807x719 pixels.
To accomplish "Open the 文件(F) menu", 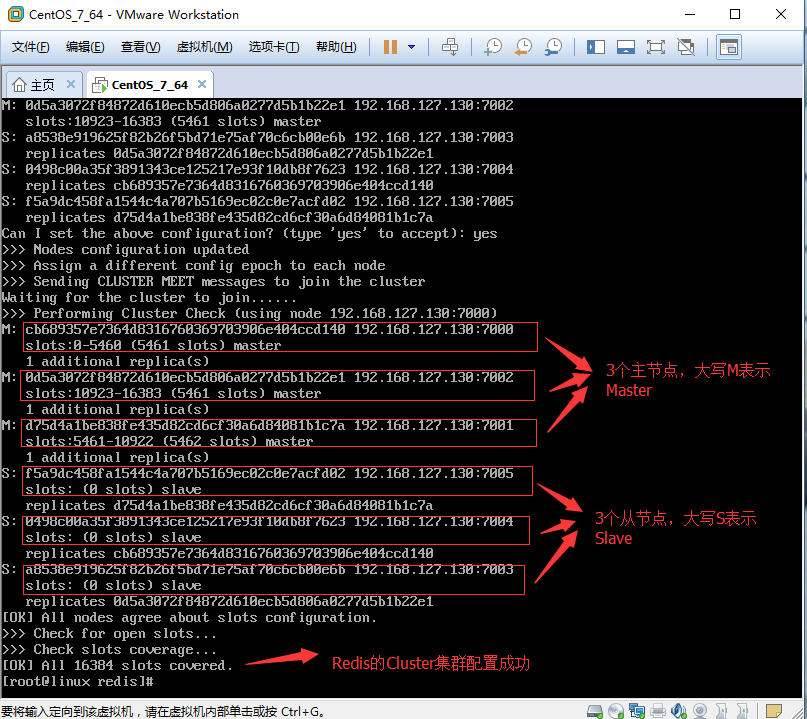I will pyautogui.click(x=30, y=47).
